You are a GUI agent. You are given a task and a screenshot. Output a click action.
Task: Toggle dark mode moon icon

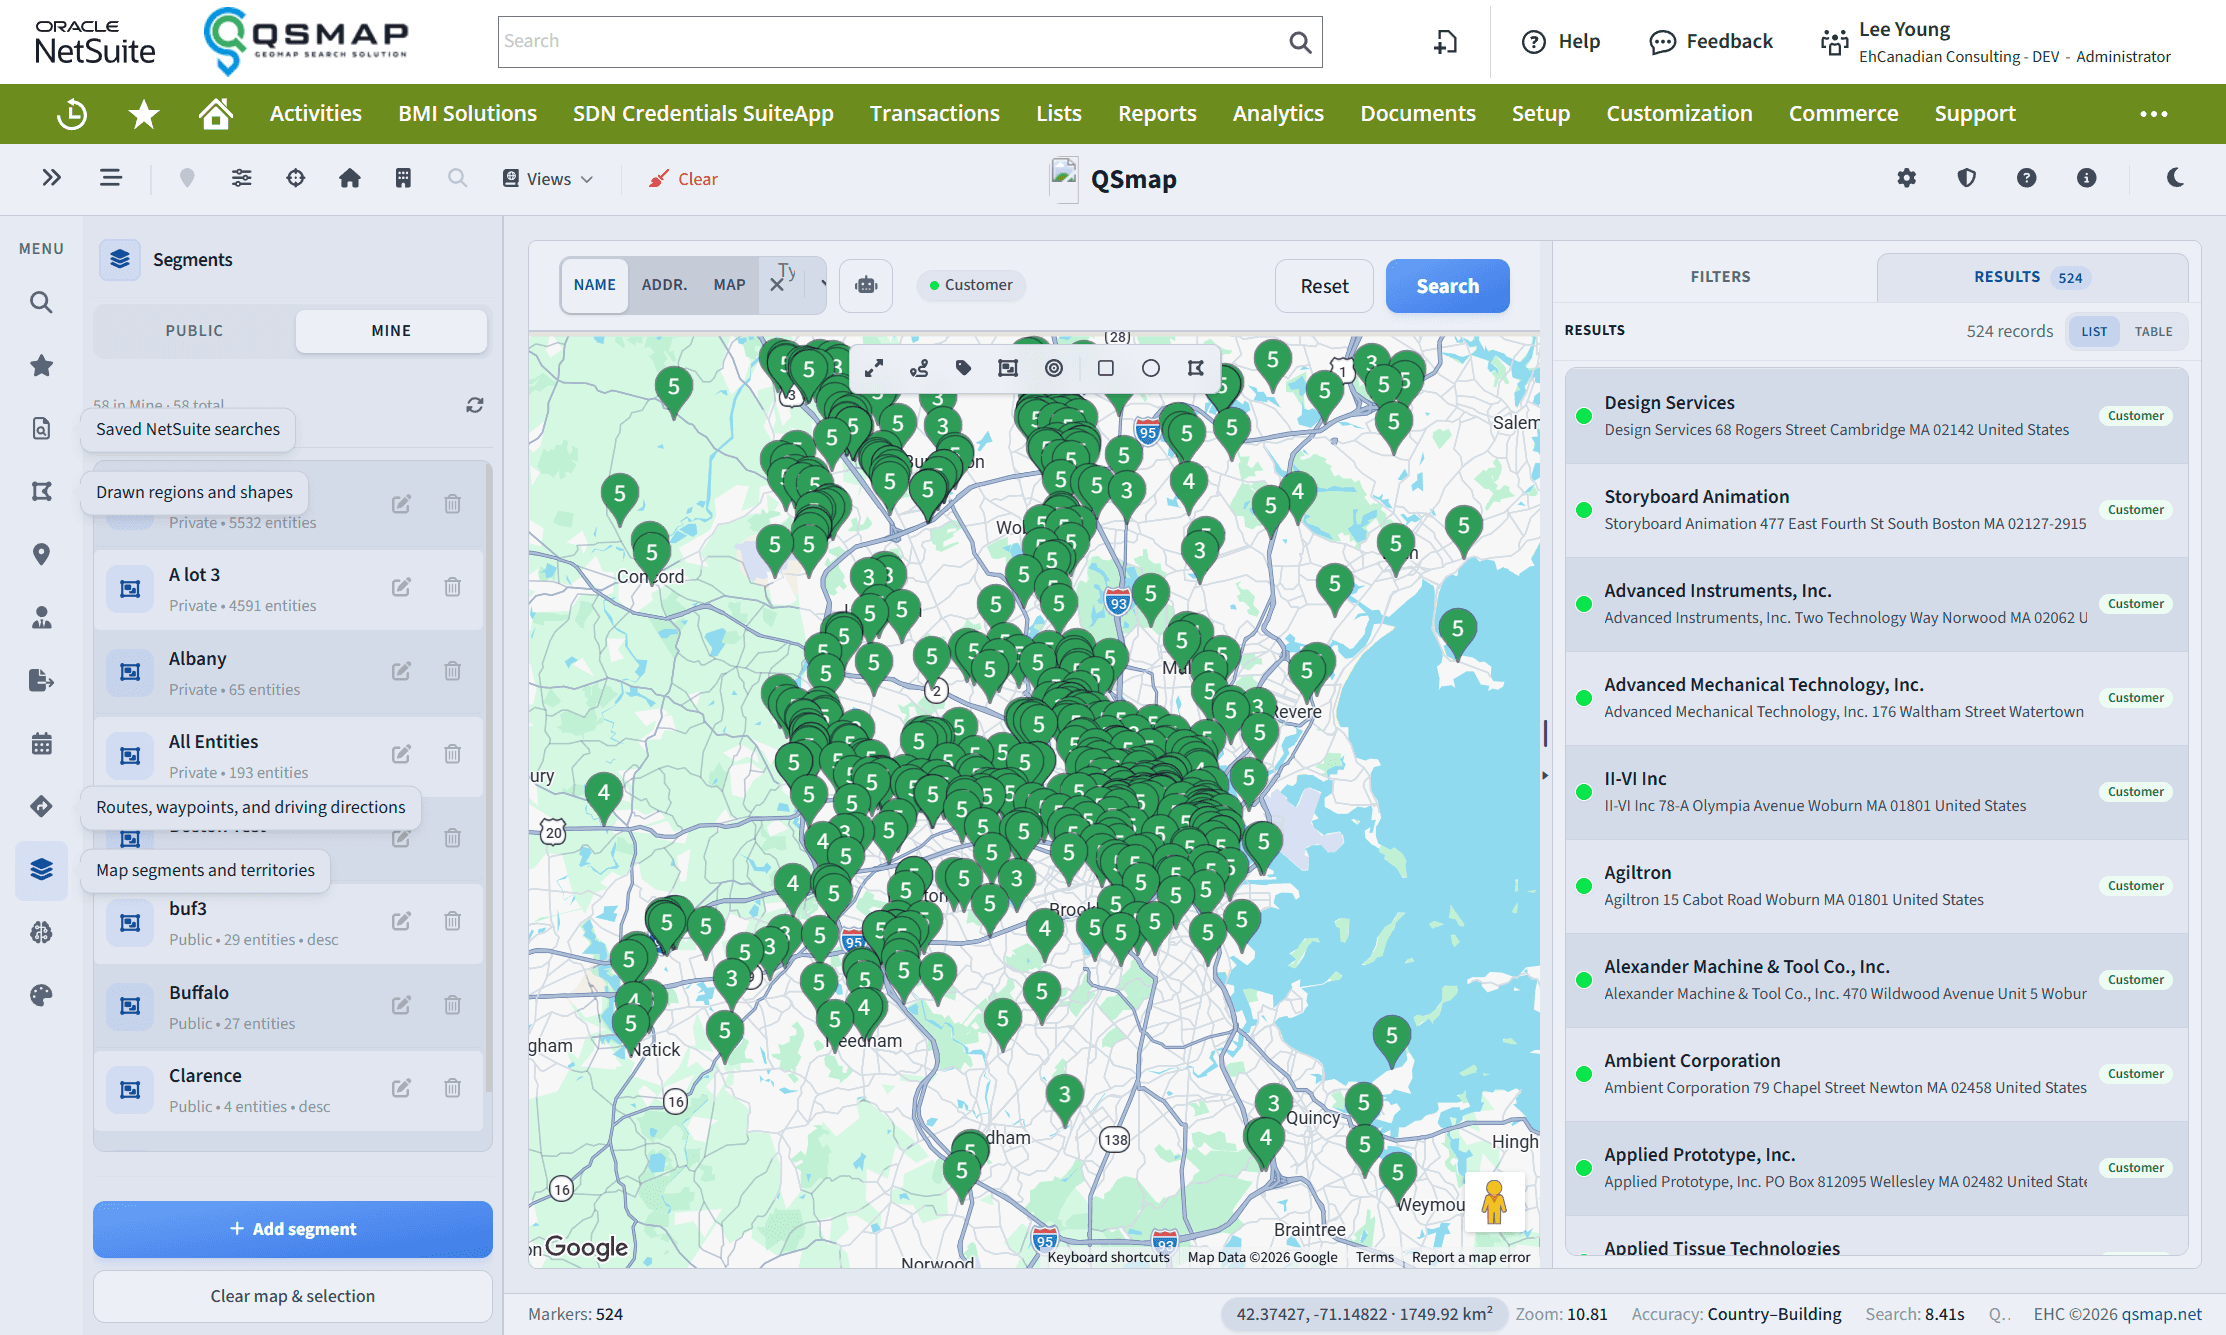(x=2175, y=178)
